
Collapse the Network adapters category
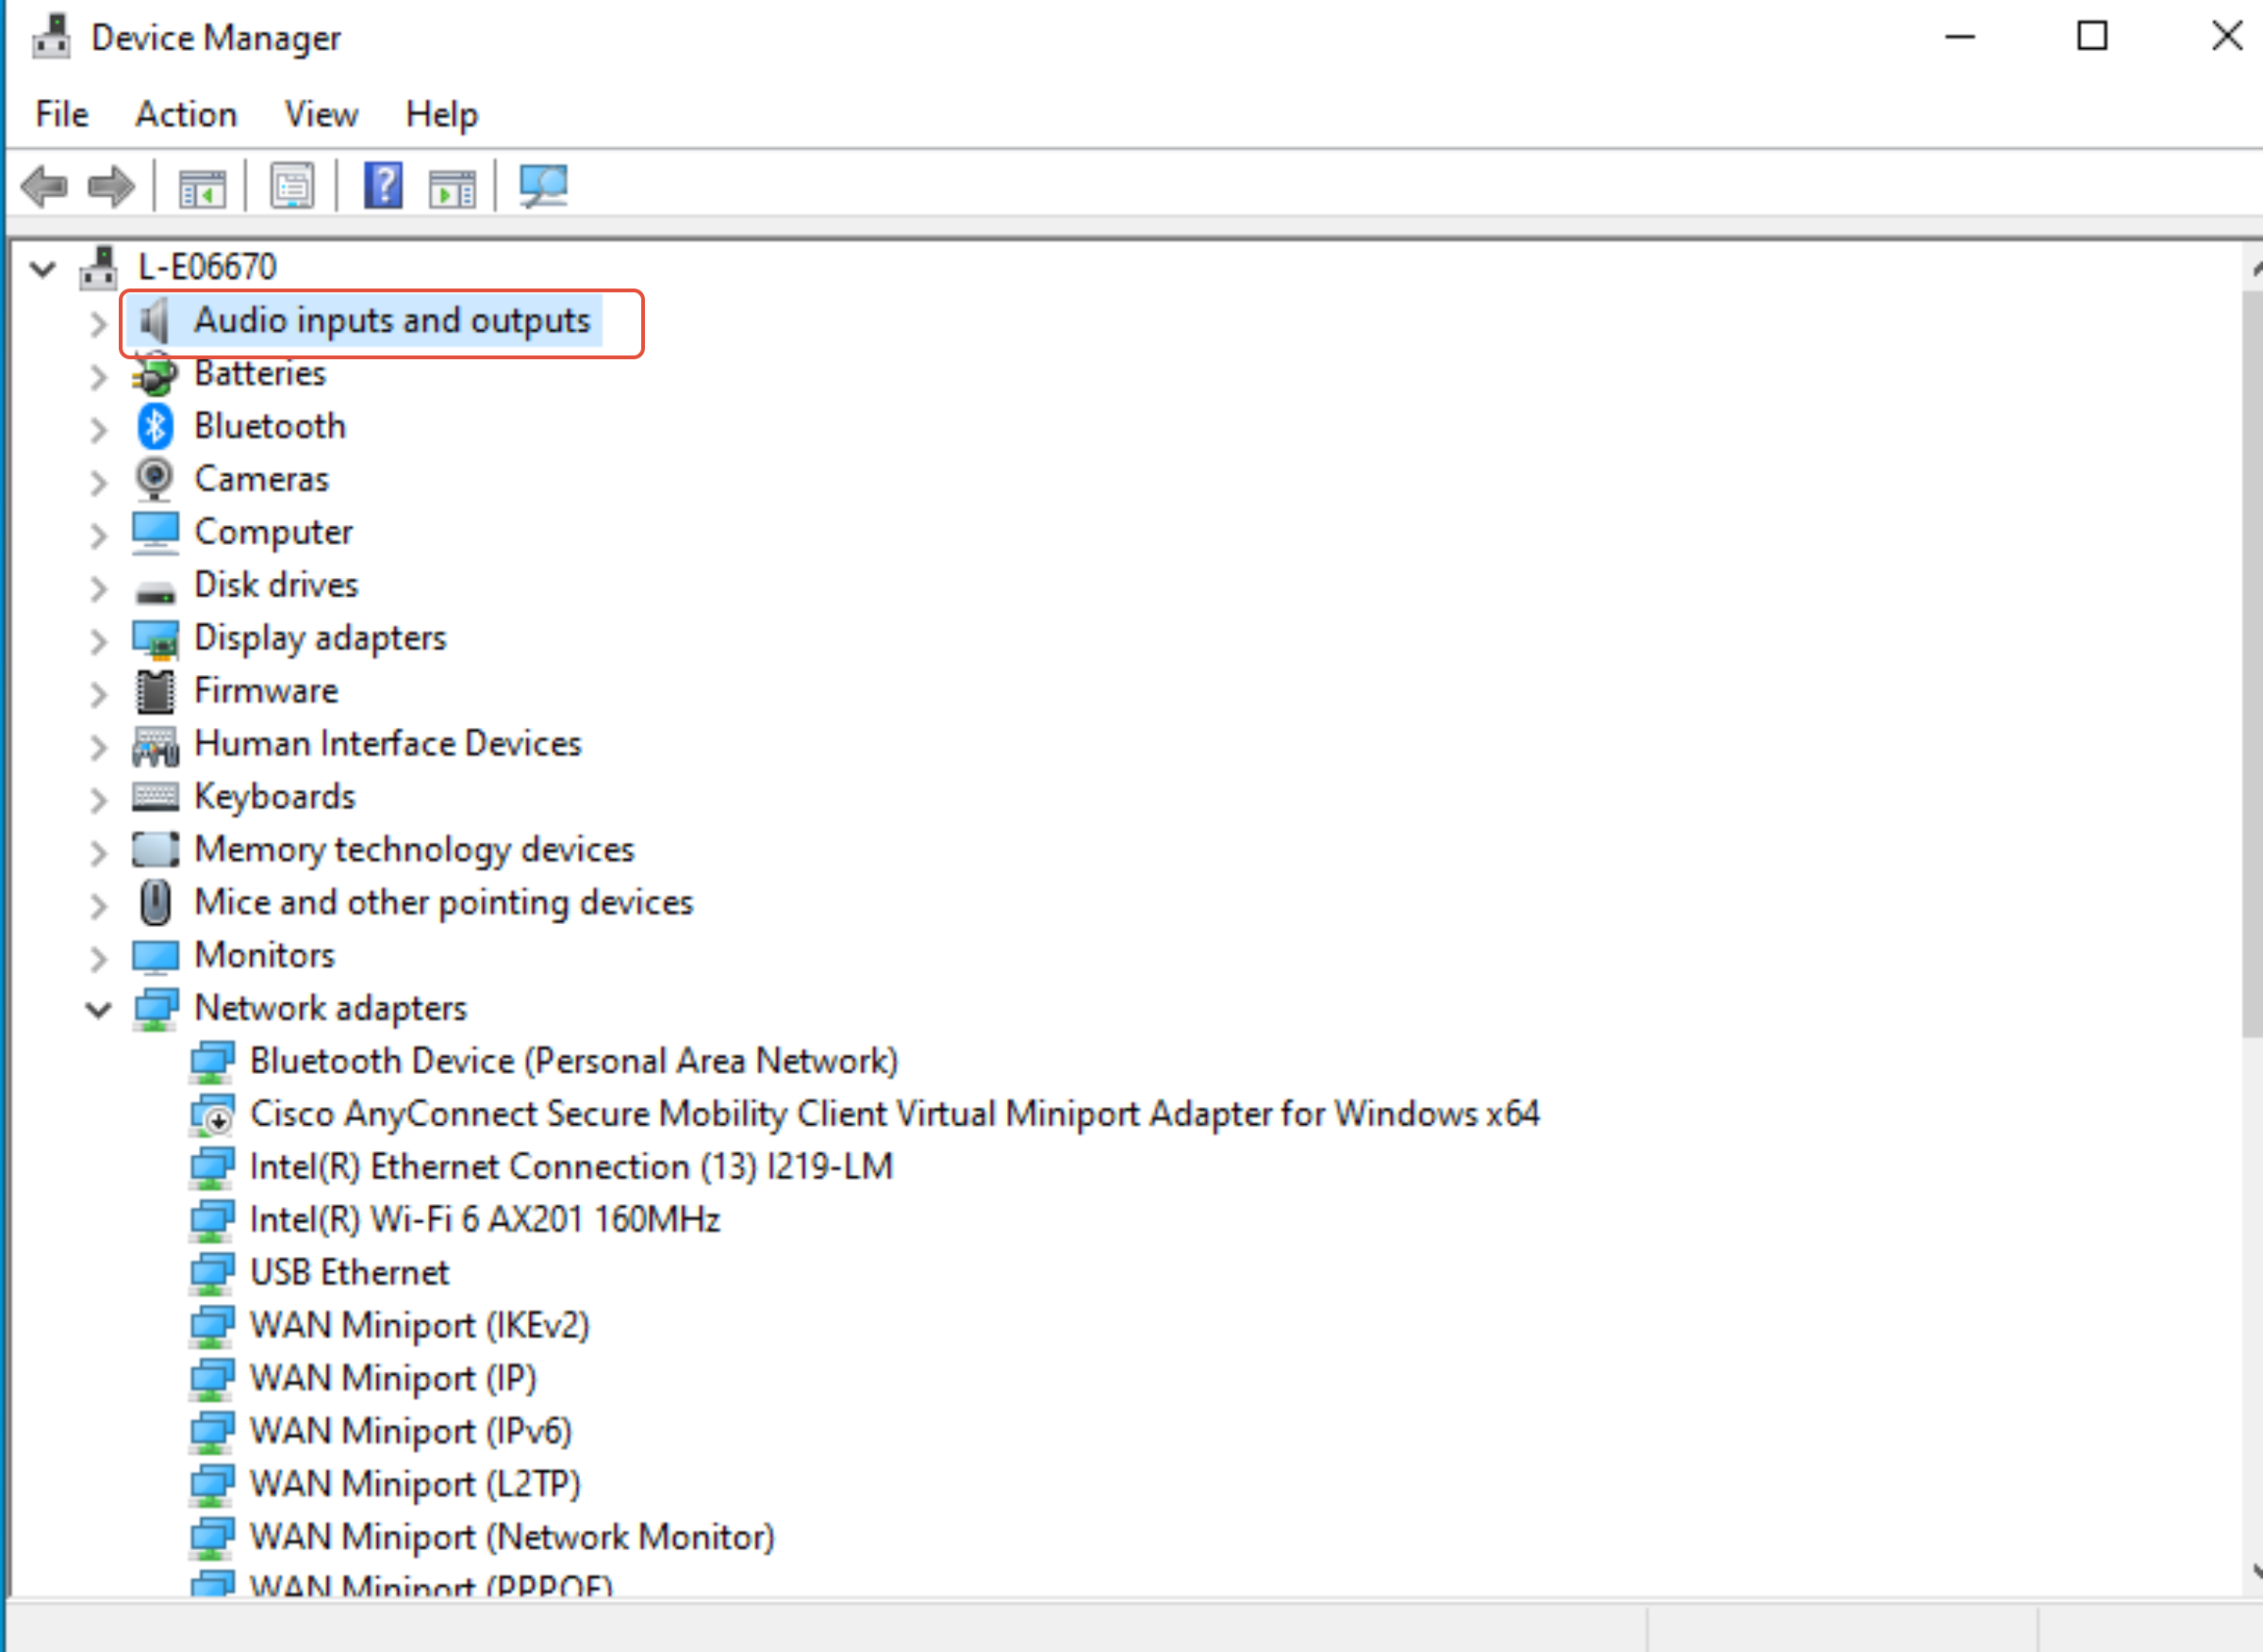coord(98,1010)
